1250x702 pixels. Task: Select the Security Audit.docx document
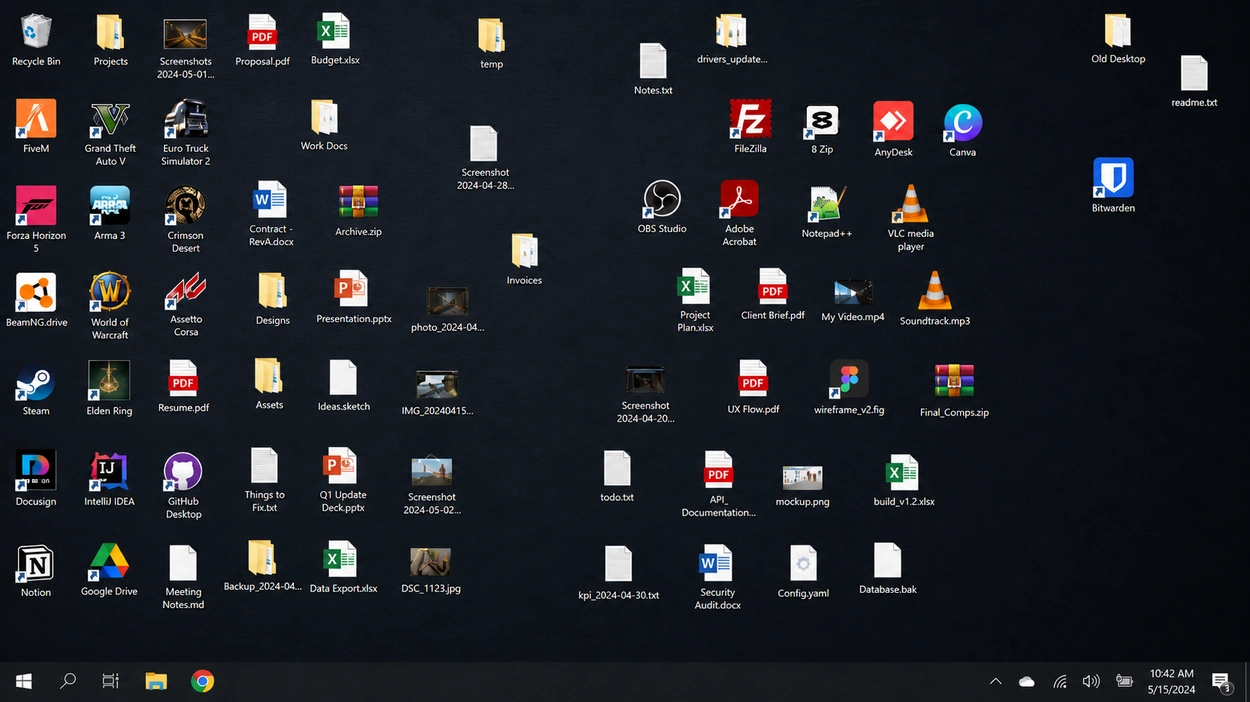[716, 564]
